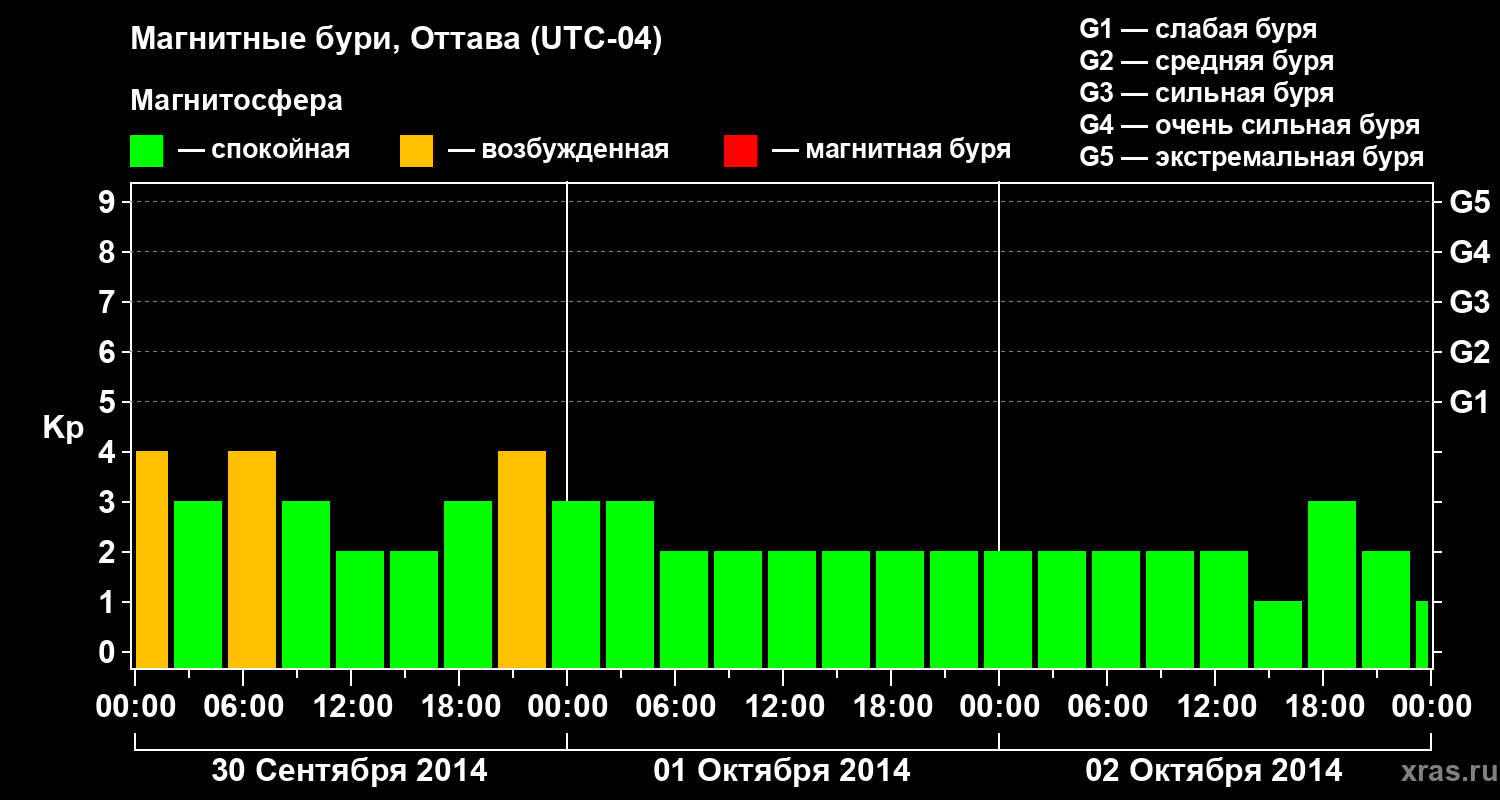The image size is (1500, 800).
Task: Click the '18:00' tick label above 30 Сентября
Action: click(x=459, y=706)
